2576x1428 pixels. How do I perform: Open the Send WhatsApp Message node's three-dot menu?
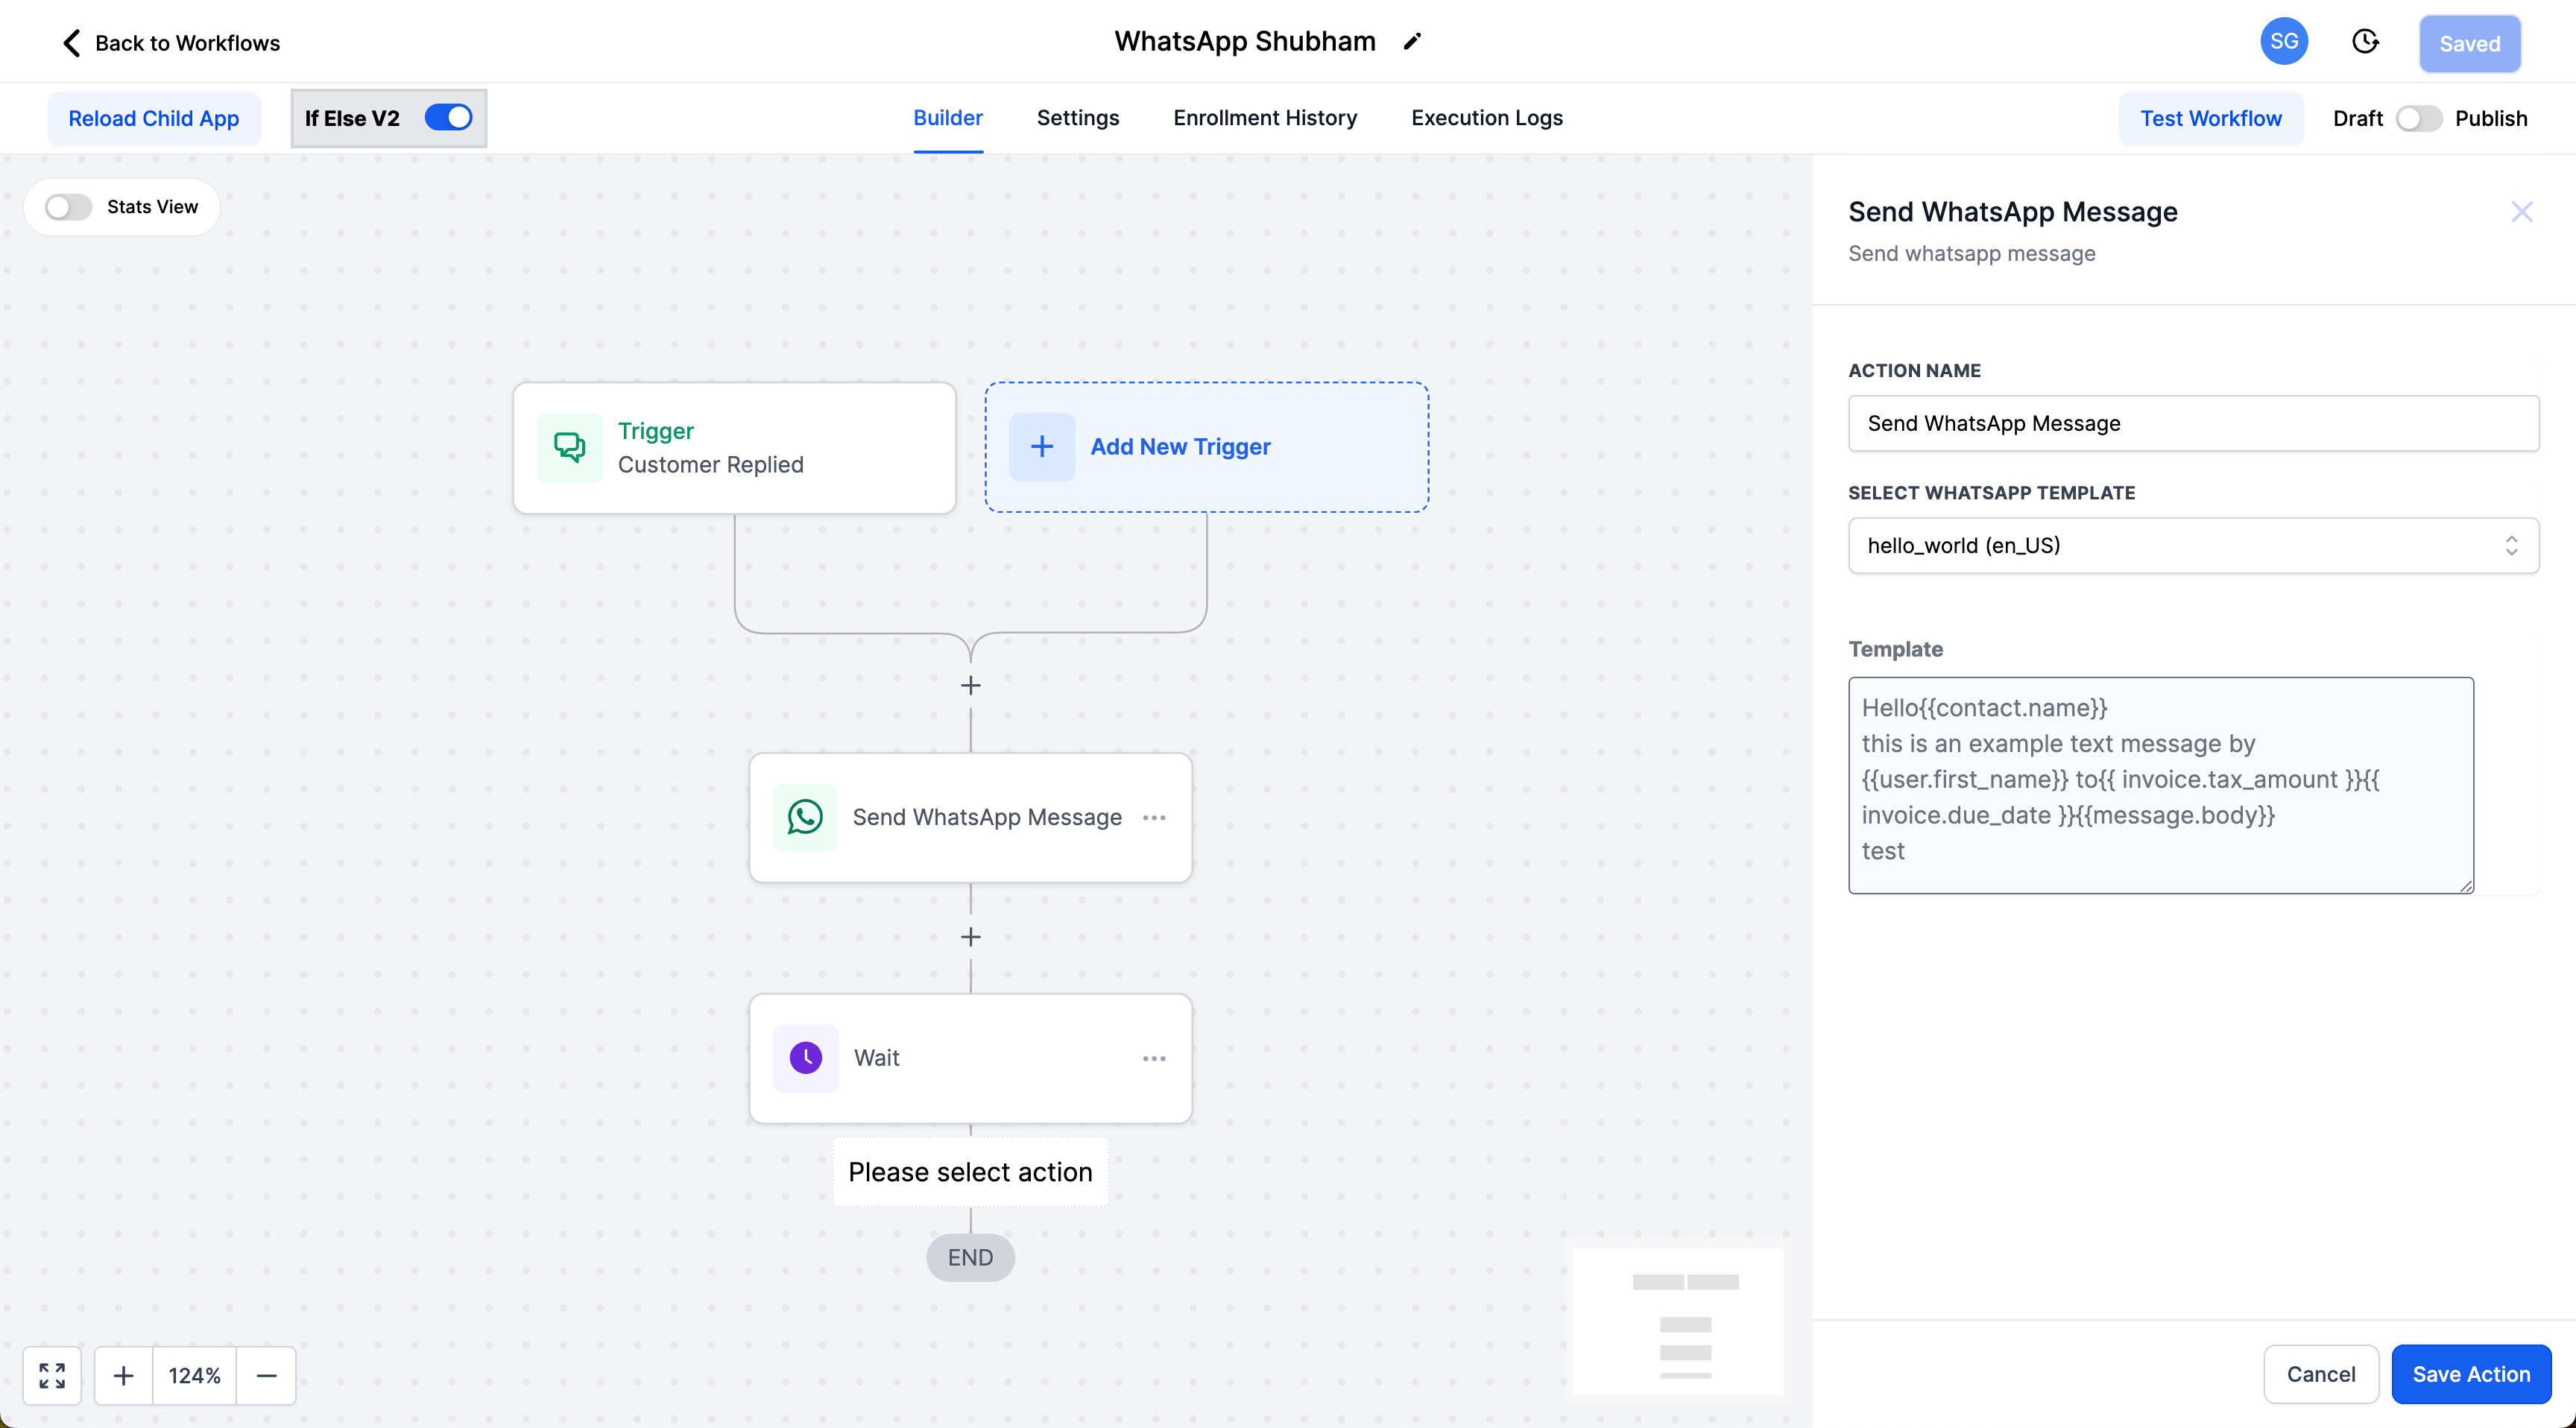pos(1154,817)
